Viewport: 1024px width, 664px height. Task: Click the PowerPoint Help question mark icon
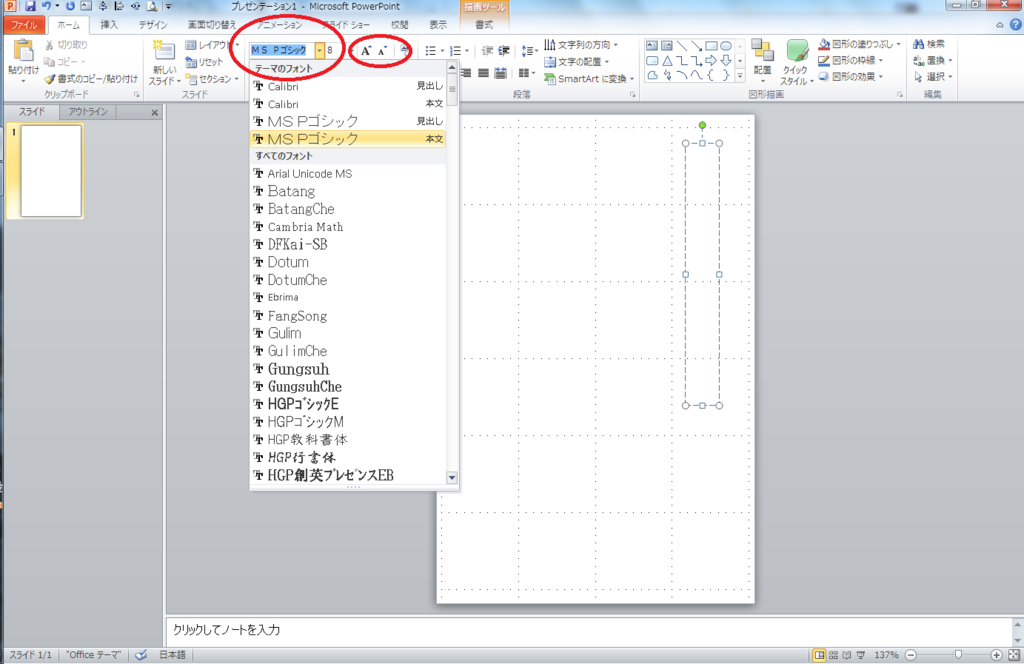pos(1016,25)
